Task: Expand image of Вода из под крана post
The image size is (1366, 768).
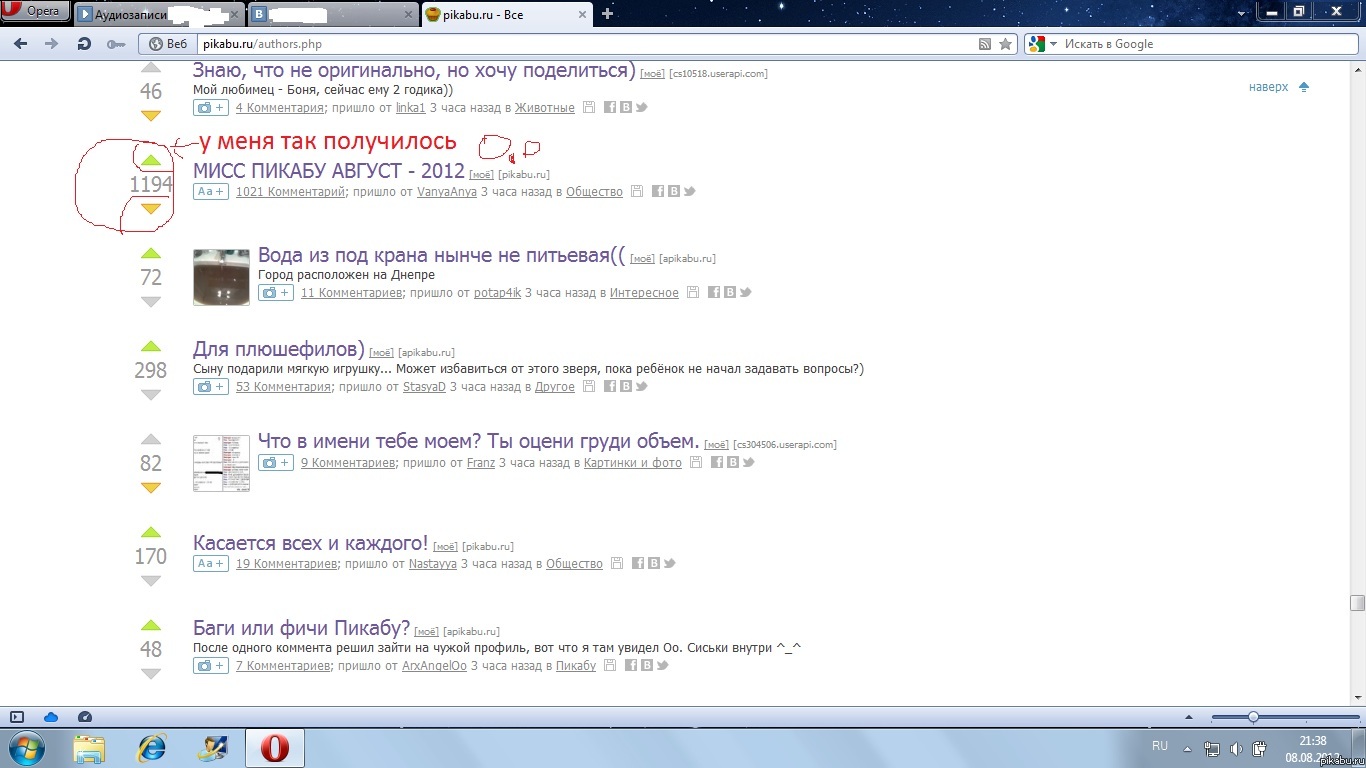Action: tap(276, 293)
